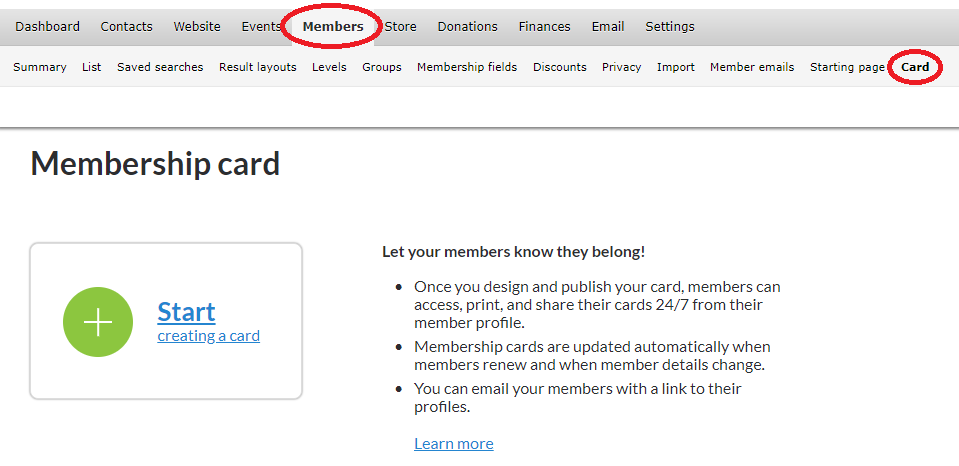Open the Saved searches tab

(160, 67)
